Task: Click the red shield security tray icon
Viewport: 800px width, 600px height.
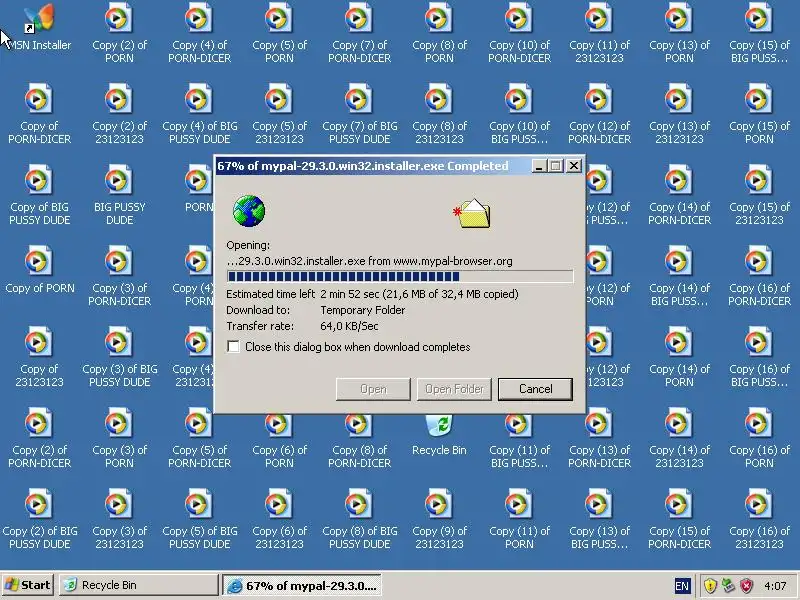Action: [x=746, y=585]
